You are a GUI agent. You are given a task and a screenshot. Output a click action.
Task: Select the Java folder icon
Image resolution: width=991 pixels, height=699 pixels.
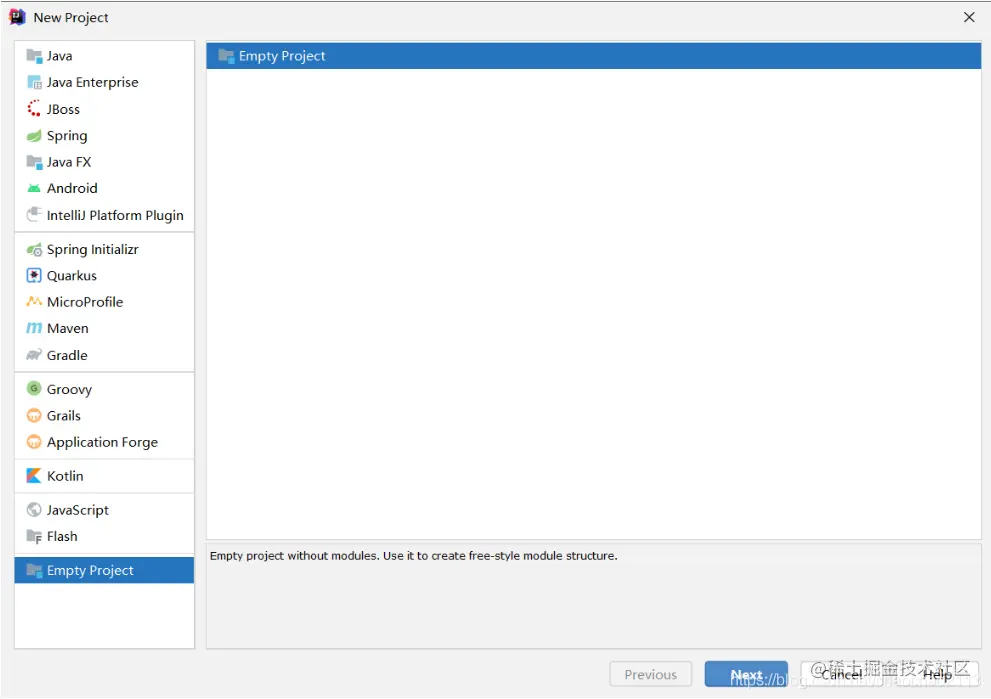(x=34, y=56)
